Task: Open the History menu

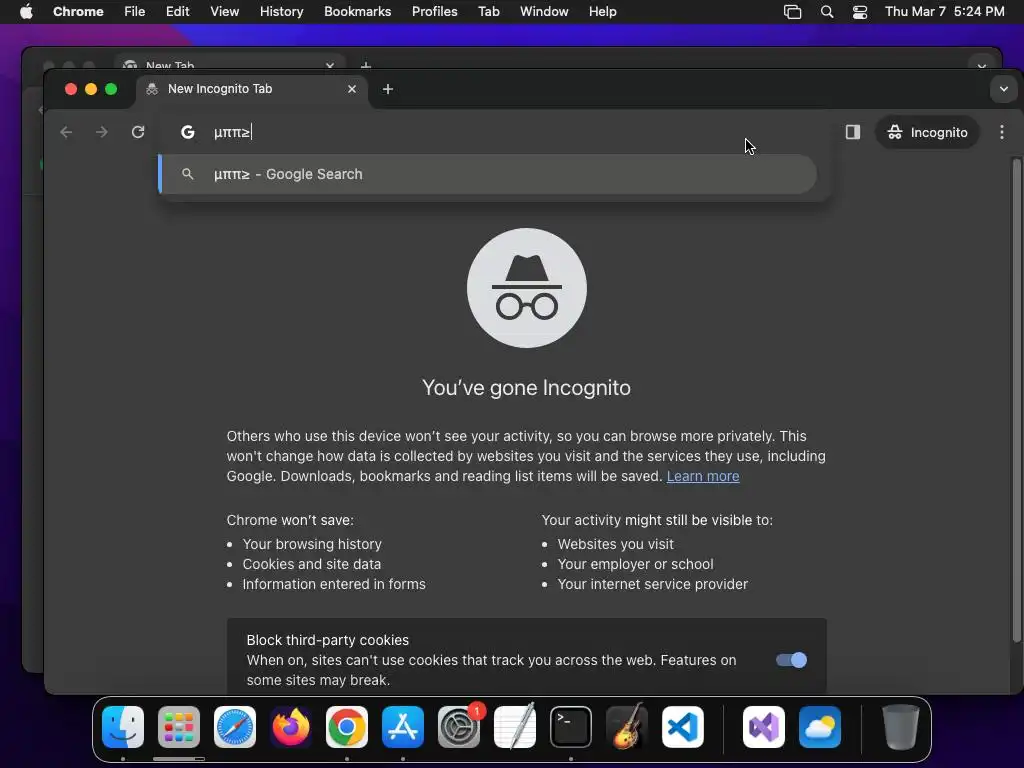Action: point(281,12)
